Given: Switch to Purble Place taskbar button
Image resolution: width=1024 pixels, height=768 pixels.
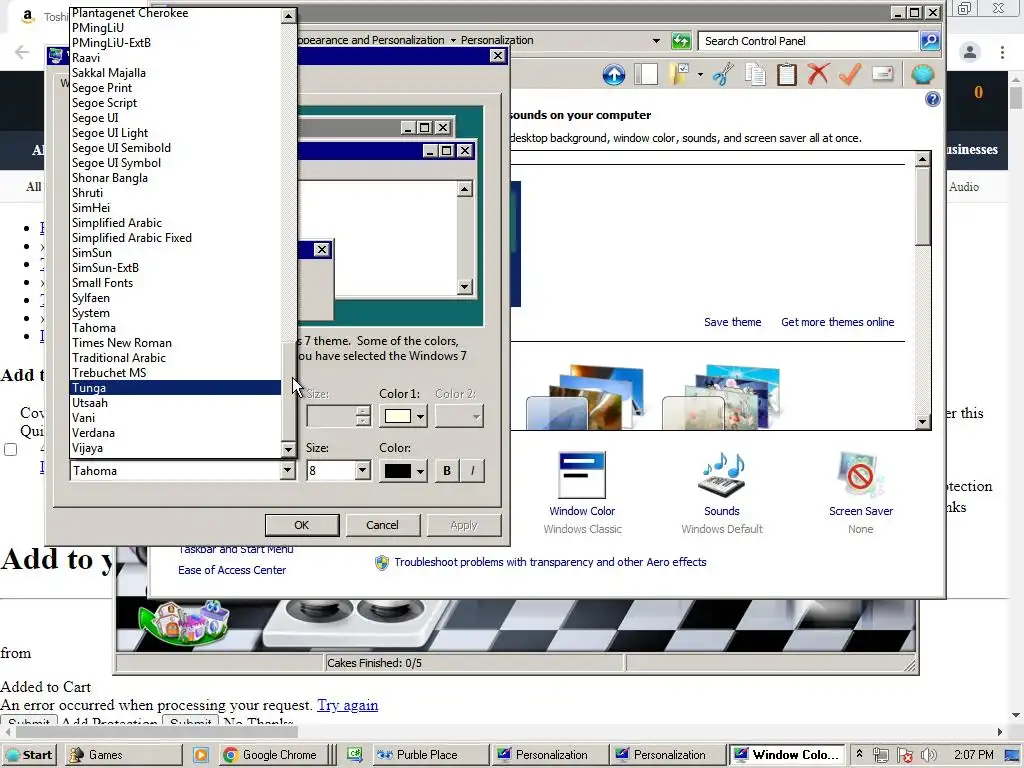Looking at the screenshot, I should pos(431,755).
